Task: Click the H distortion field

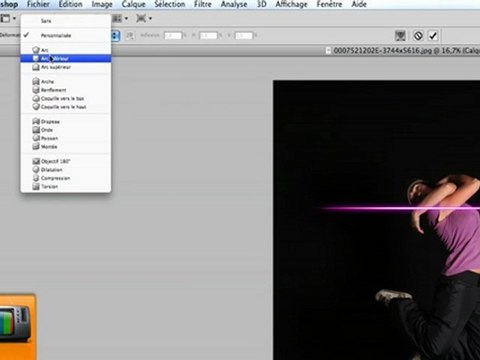Action: (208, 35)
